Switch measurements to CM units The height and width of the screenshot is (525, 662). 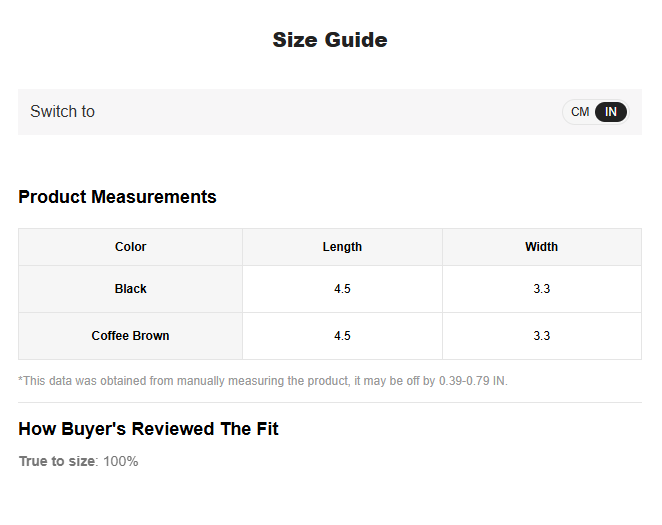pos(580,112)
